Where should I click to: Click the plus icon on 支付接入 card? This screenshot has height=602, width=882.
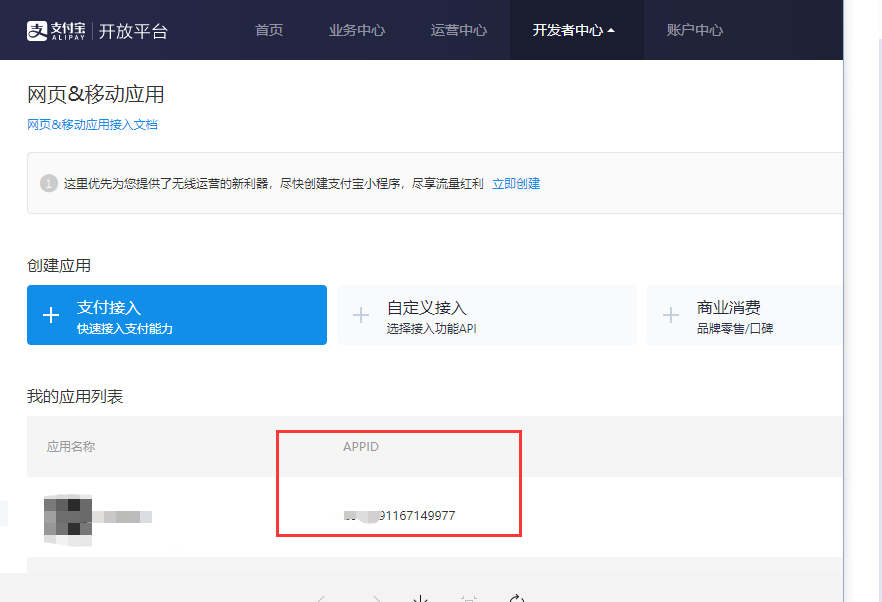pos(52,315)
